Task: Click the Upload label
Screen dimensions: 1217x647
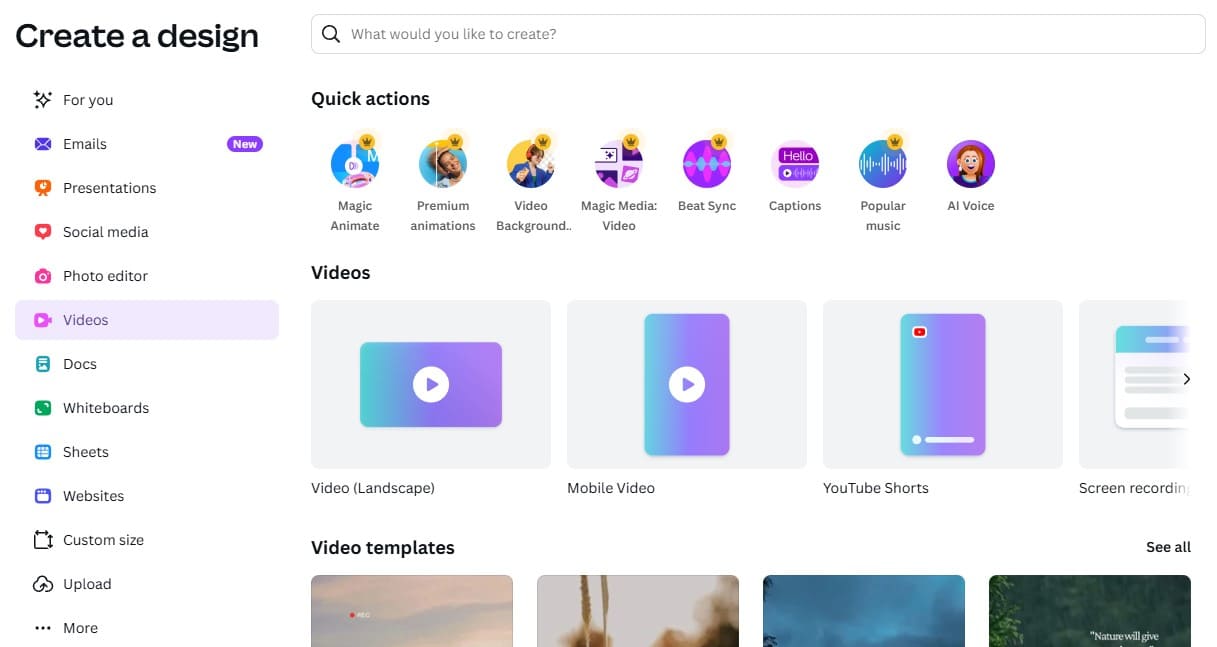Action: click(x=87, y=584)
